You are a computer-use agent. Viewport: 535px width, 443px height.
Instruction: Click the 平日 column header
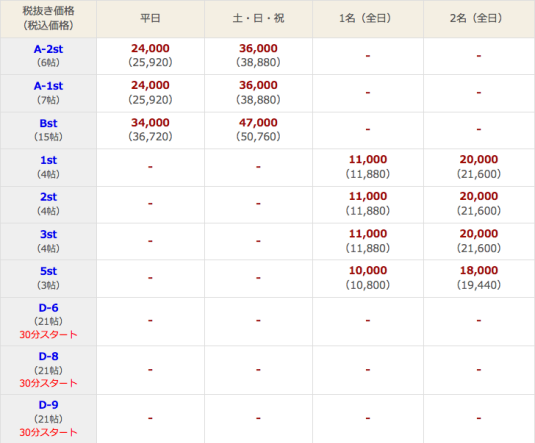click(150, 18)
